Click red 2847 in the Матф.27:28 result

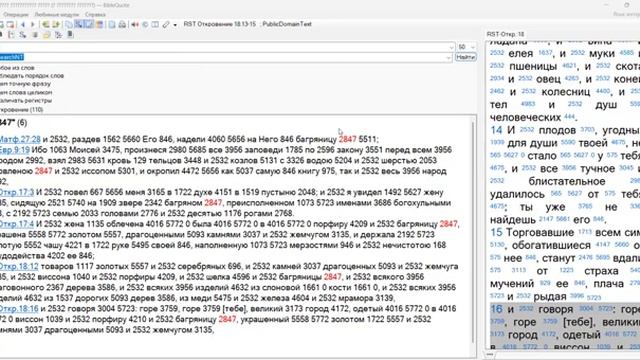pyautogui.click(x=347, y=139)
